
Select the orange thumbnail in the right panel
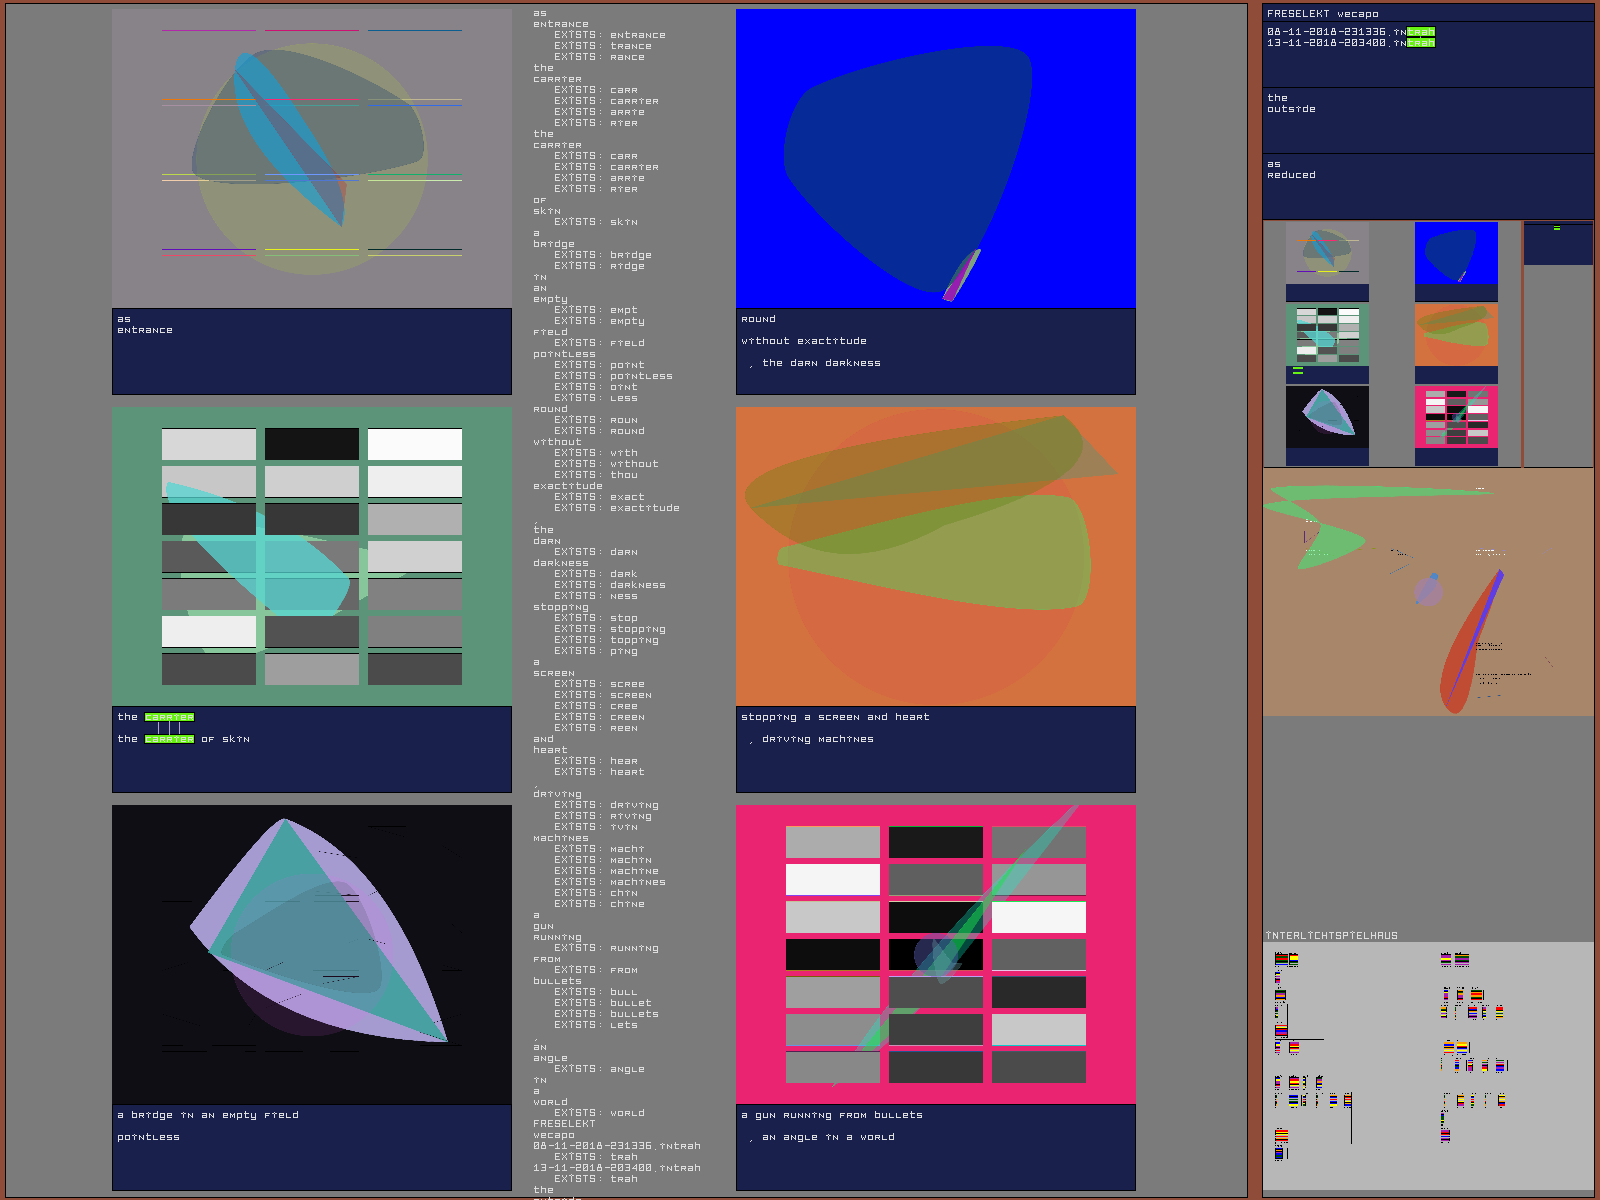[1456, 335]
